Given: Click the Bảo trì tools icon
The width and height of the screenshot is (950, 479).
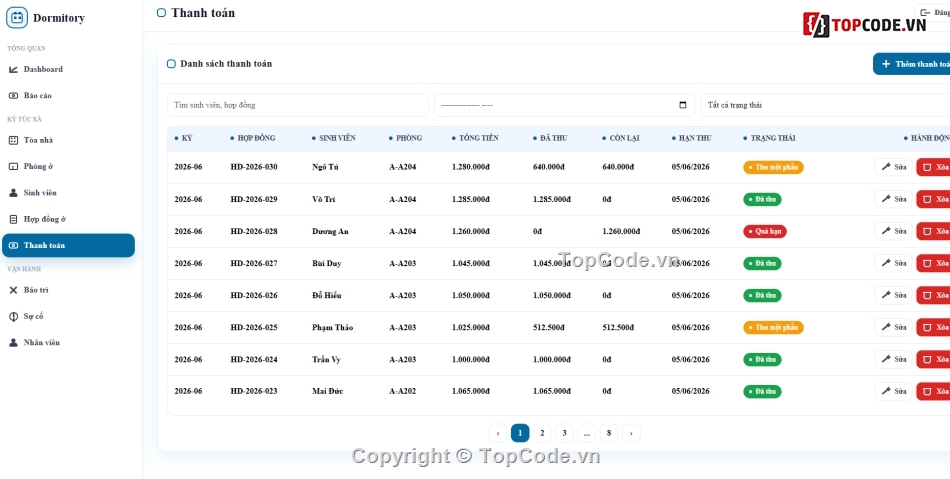Looking at the screenshot, I should coord(13,290).
